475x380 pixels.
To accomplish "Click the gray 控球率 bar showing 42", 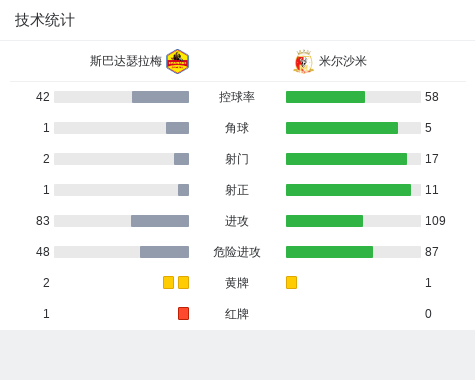I will 160,97.
